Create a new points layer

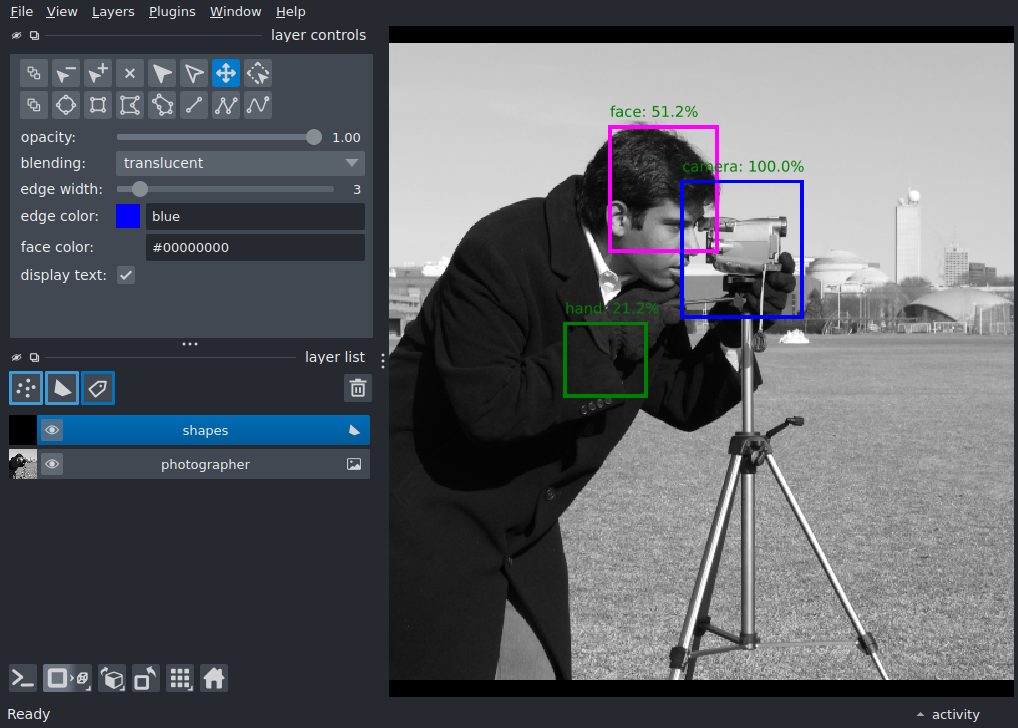tap(26, 388)
